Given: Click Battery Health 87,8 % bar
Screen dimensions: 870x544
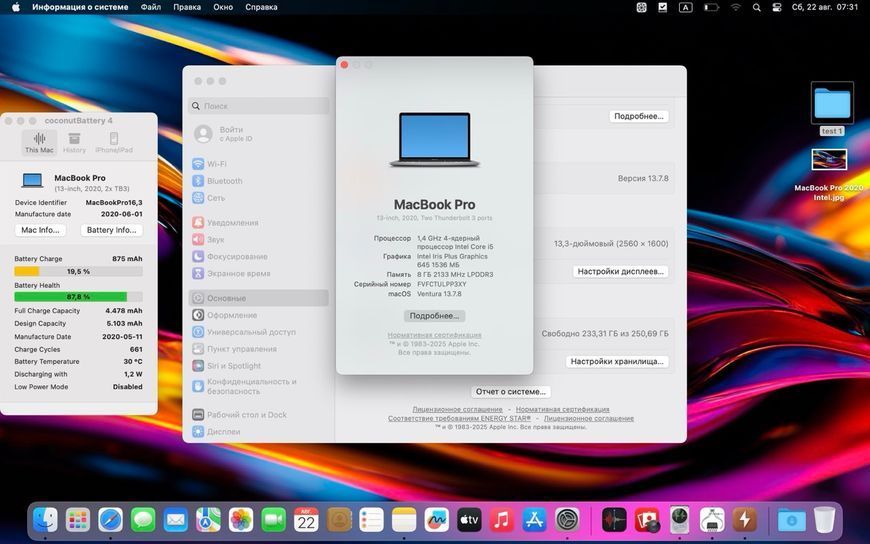Looking at the screenshot, I should pyautogui.click(x=78, y=297).
